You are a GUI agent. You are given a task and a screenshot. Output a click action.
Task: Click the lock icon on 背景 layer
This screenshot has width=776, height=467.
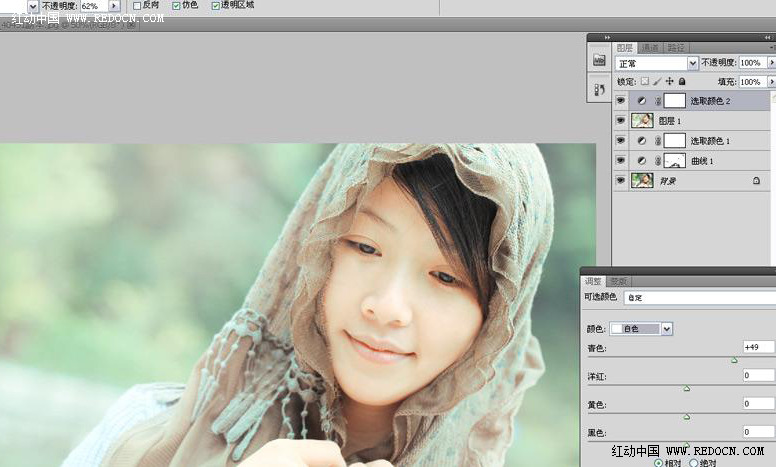click(756, 181)
